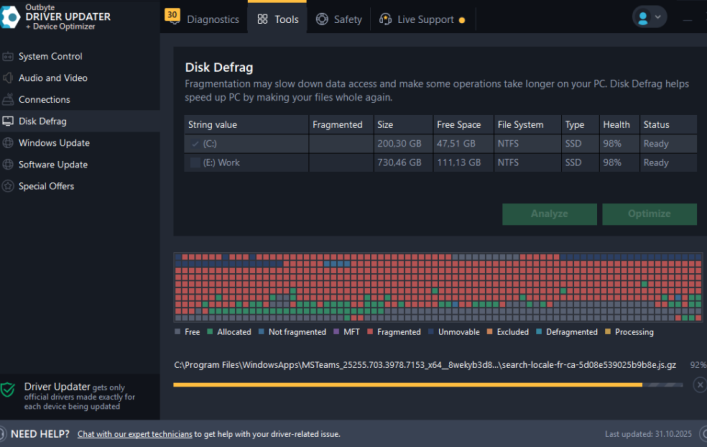Expand the user account dropdown

(649, 17)
